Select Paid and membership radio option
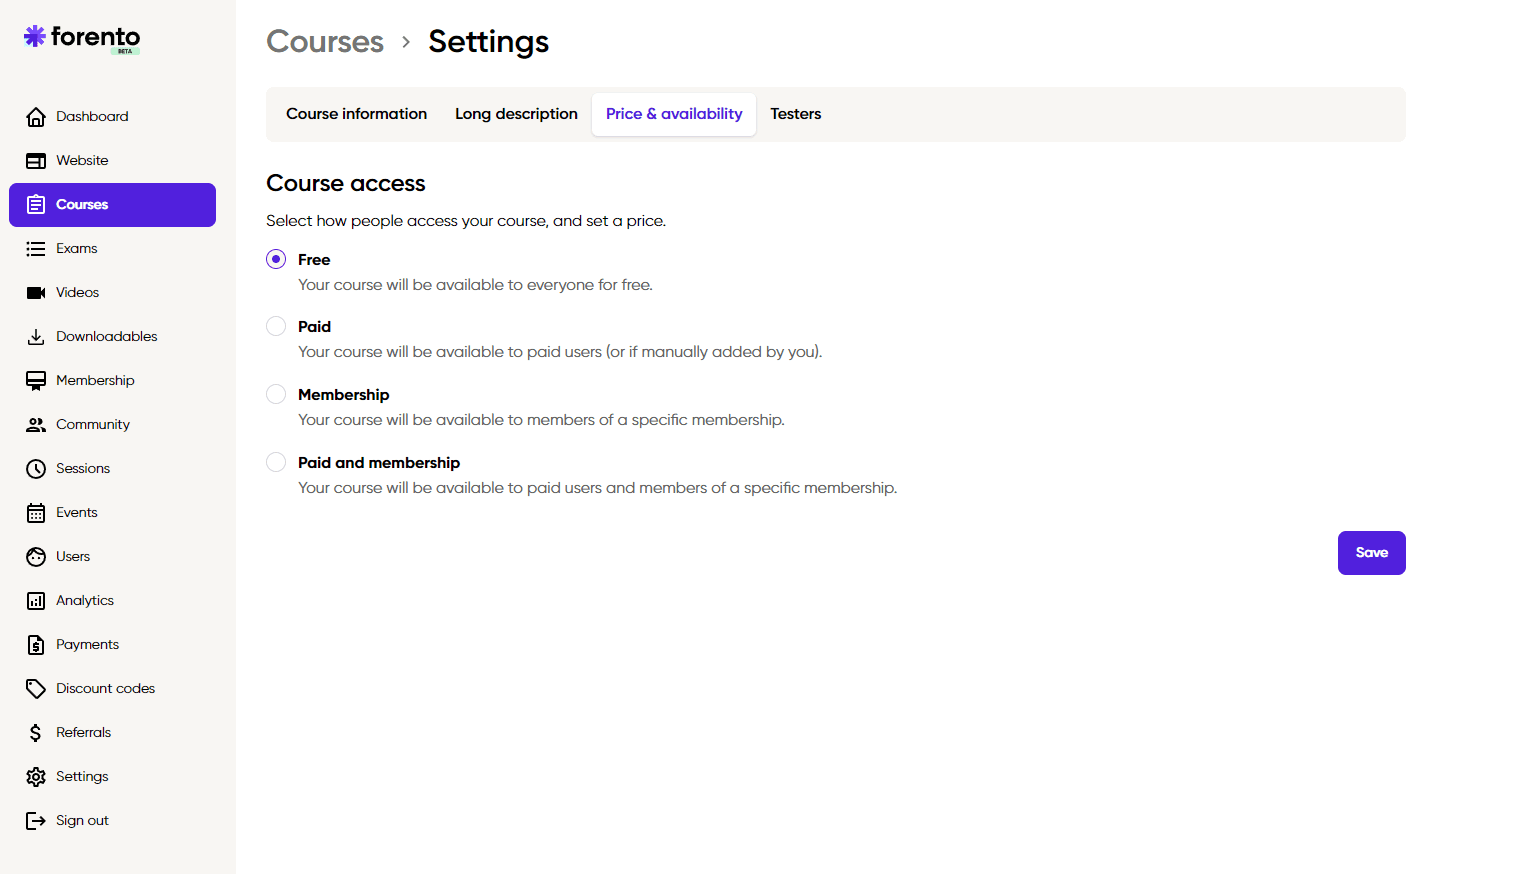 276,462
